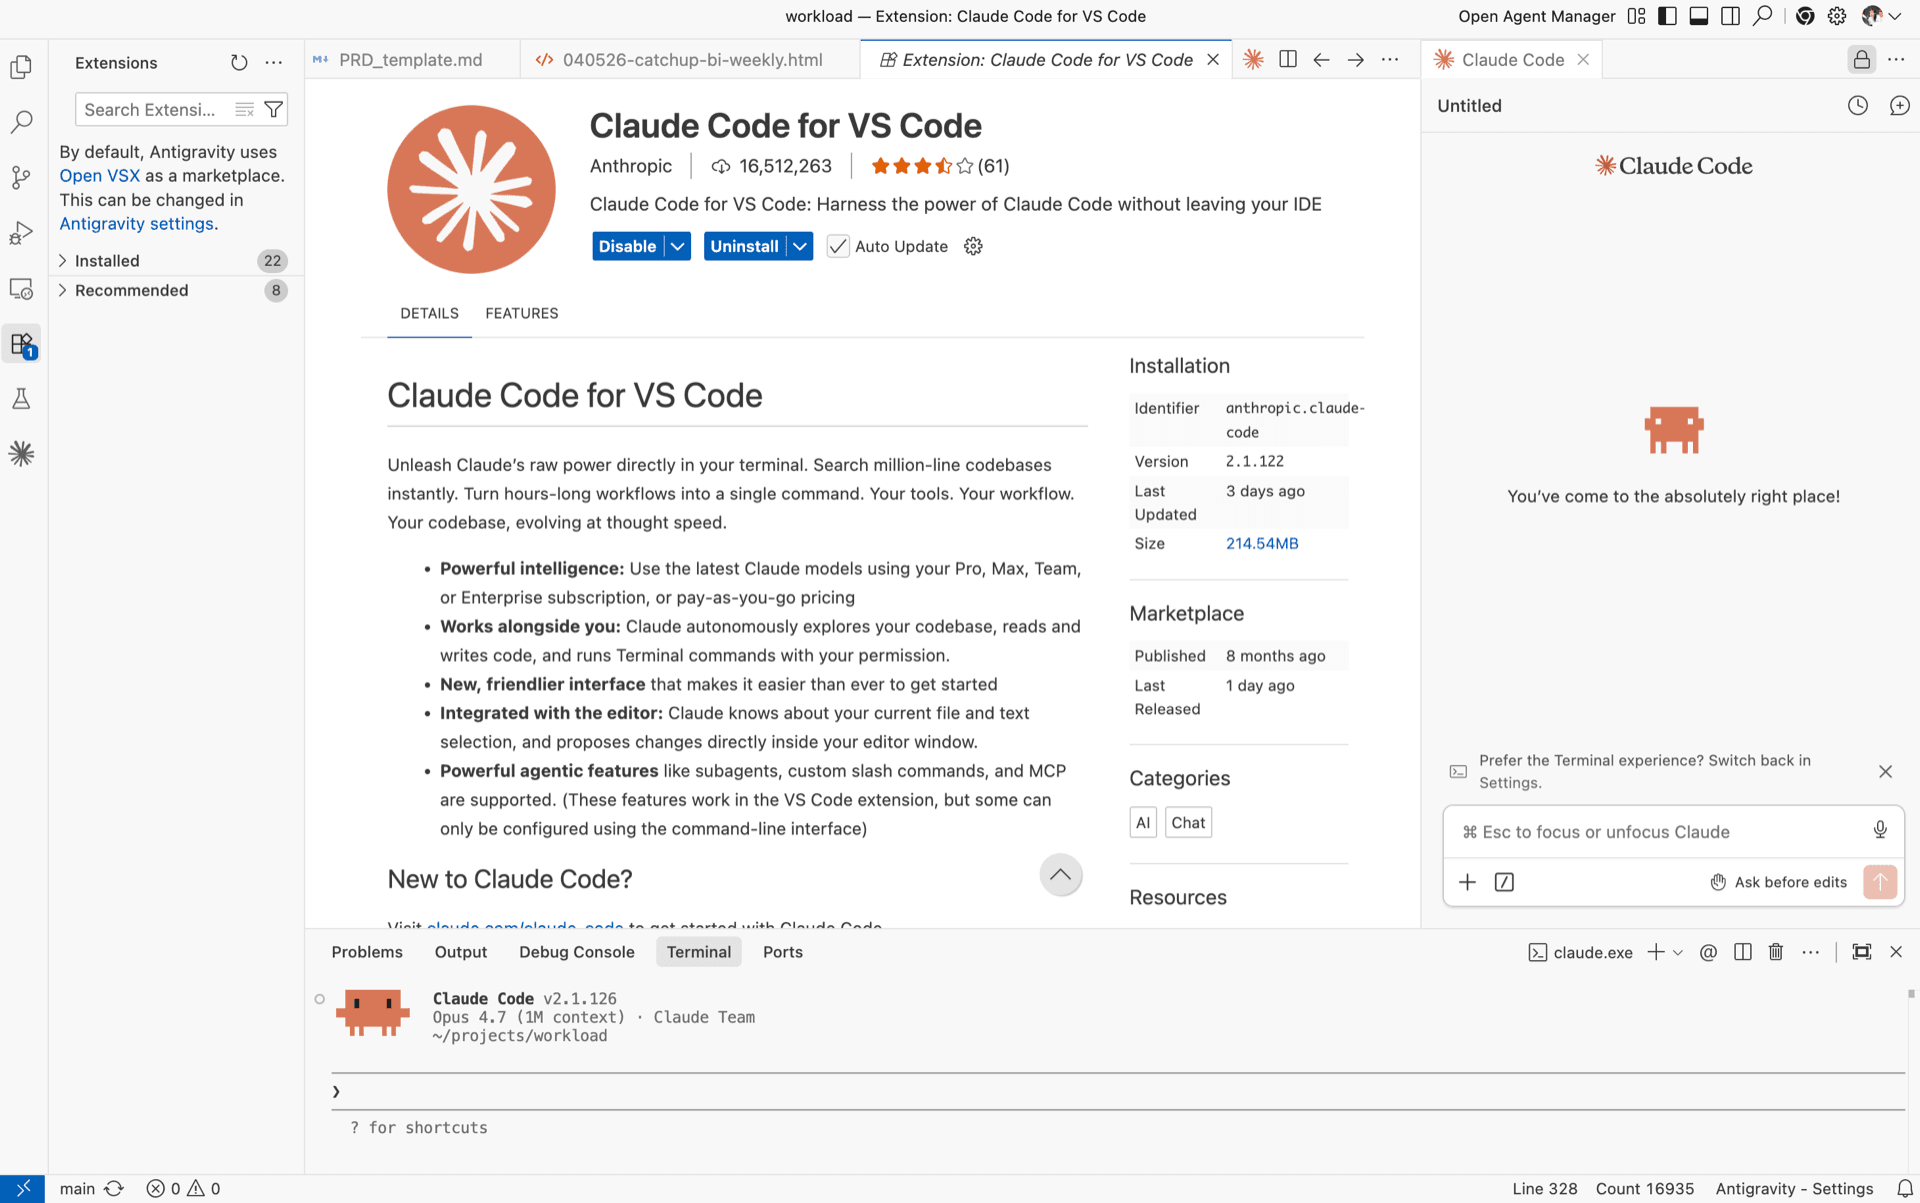This screenshot has width=1920, height=1203.
Task: Open Uninstall button dropdown arrow
Action: click(800, 246)
